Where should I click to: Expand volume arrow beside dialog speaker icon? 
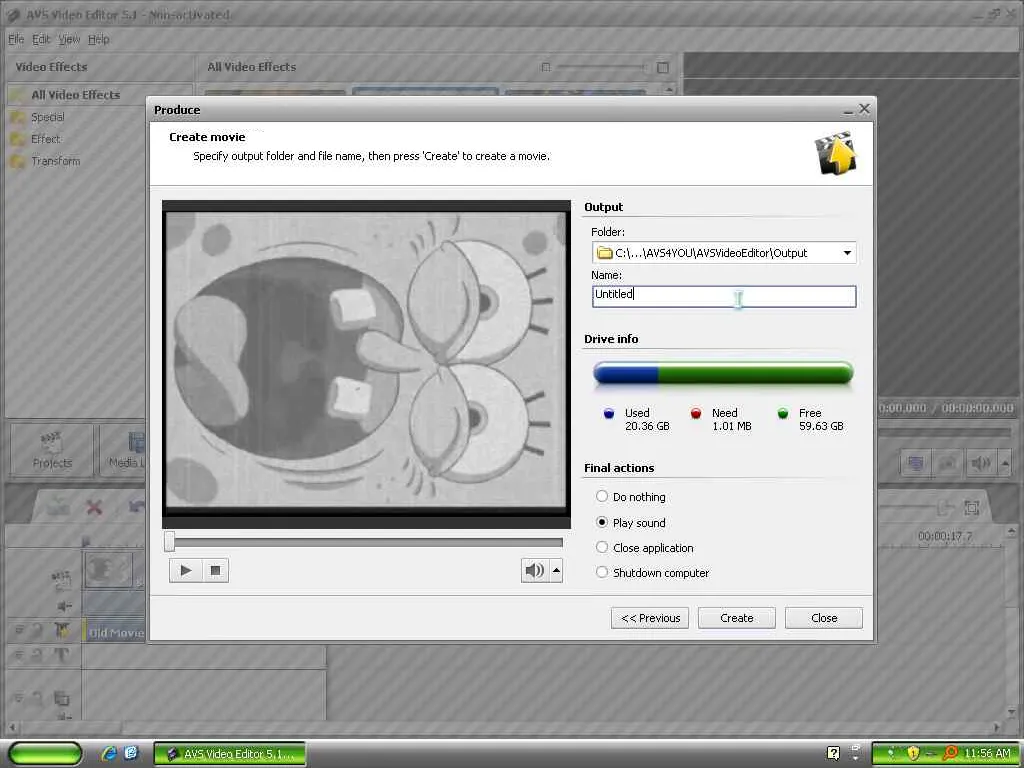pos(556,571)
